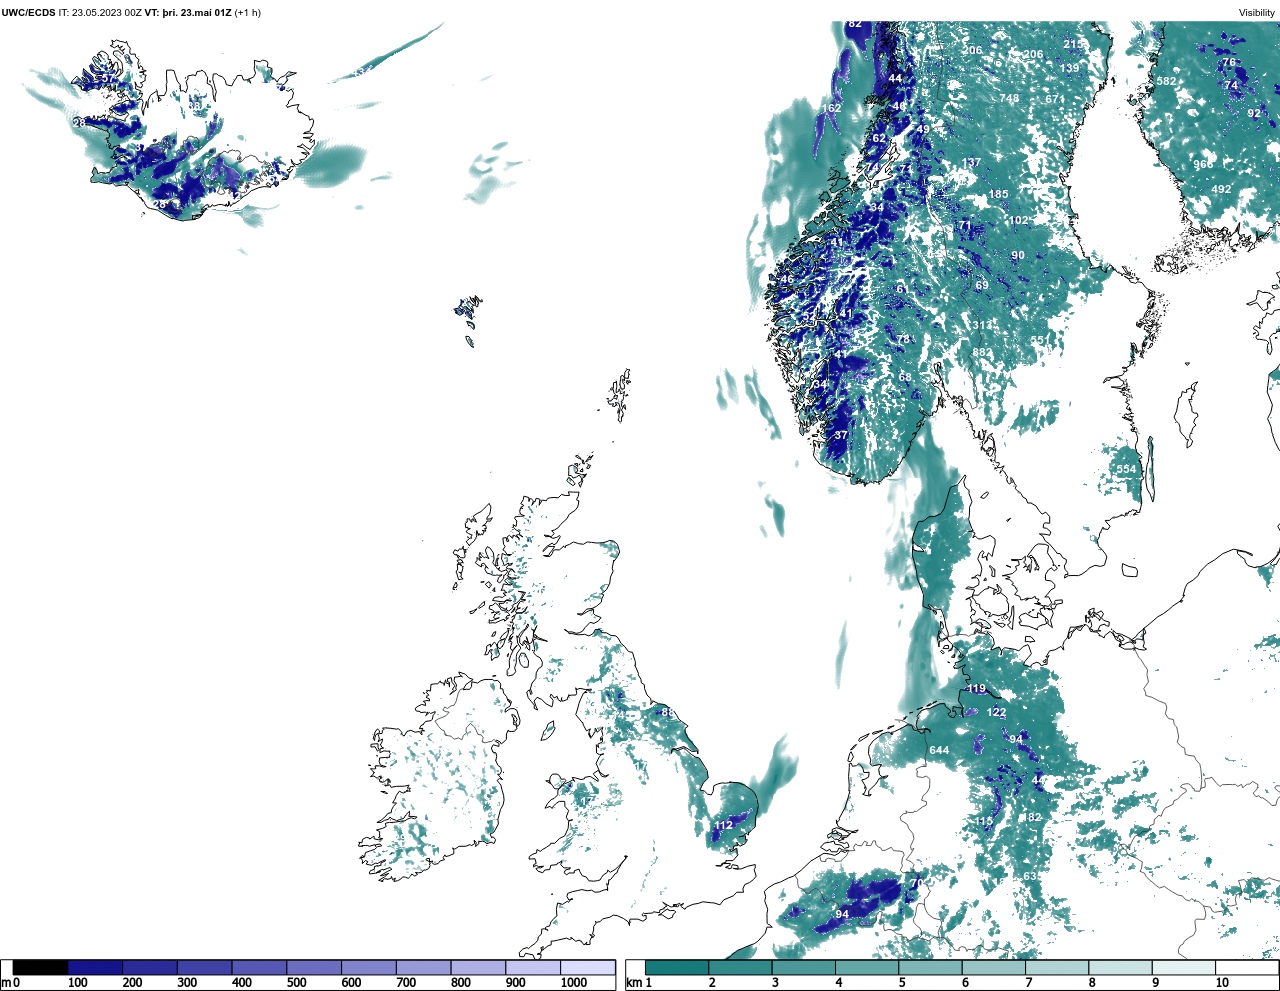The width and height of the screenshot is (1280, 991).
Task: Click the 92 value at the right edge
Action: coord(1254,113)
